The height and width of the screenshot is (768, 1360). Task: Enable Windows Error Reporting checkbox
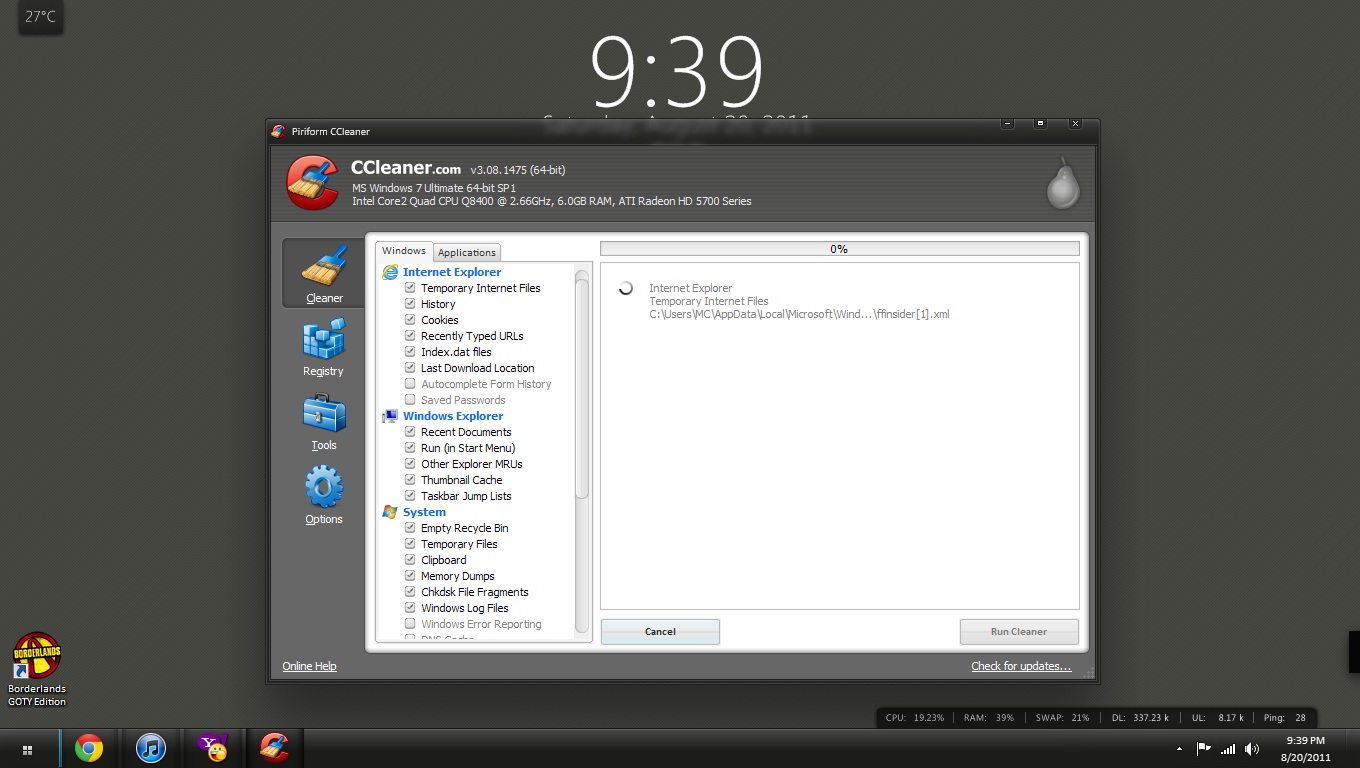coord(410,624)
